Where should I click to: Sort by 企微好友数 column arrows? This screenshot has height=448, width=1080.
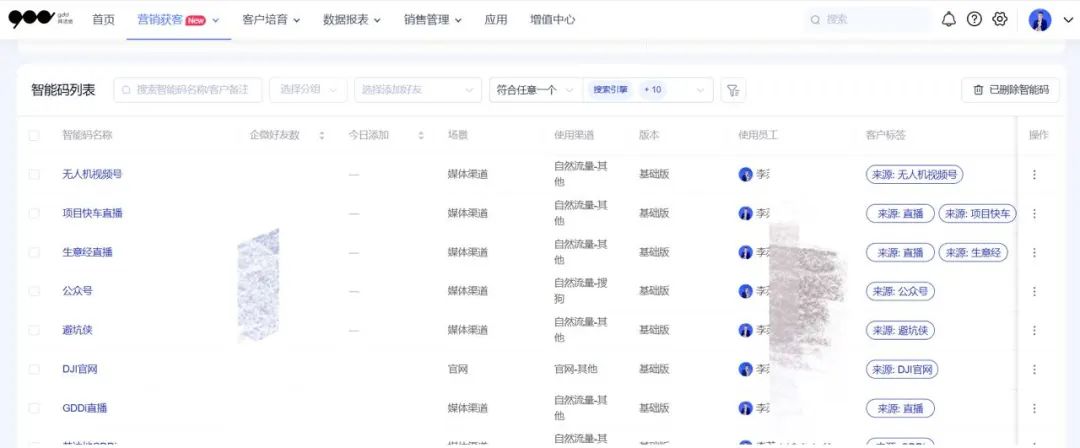point(322,136)
